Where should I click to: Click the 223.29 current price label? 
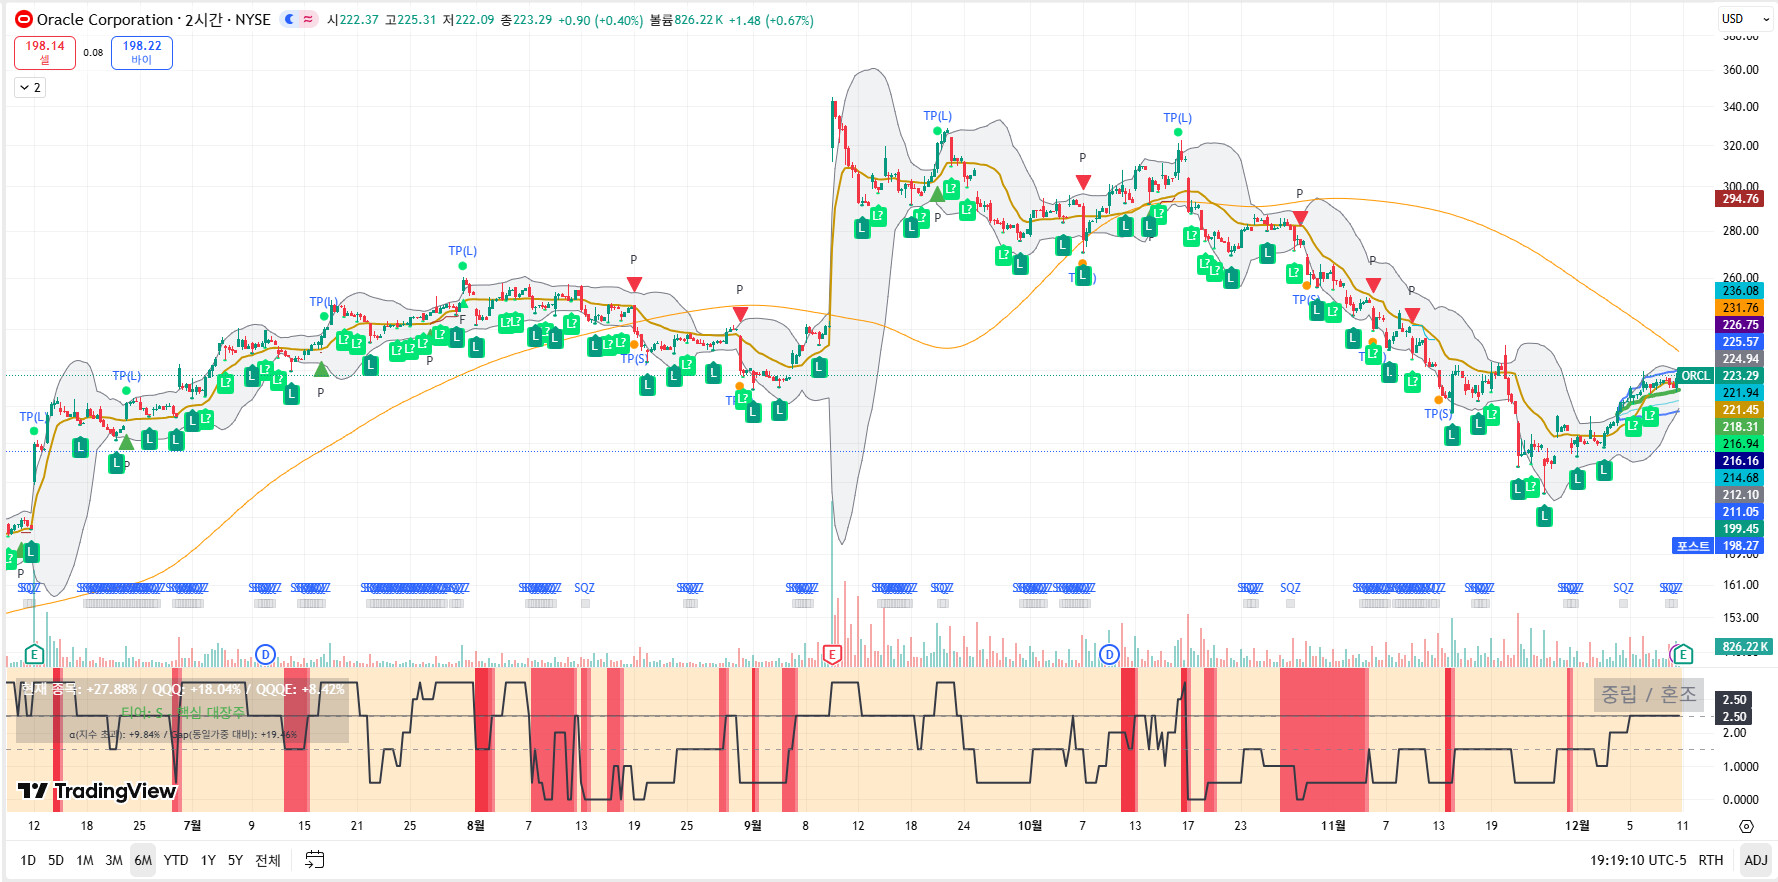click(x=1740, y=376)
